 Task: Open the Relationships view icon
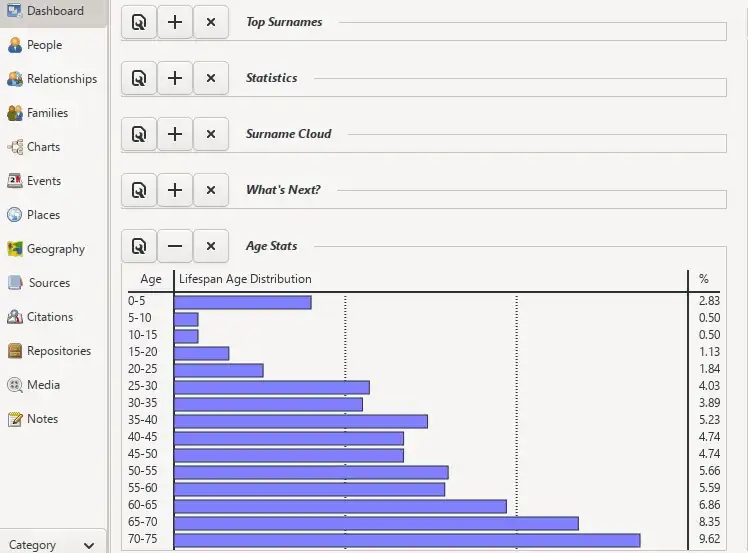pos(15,79)
